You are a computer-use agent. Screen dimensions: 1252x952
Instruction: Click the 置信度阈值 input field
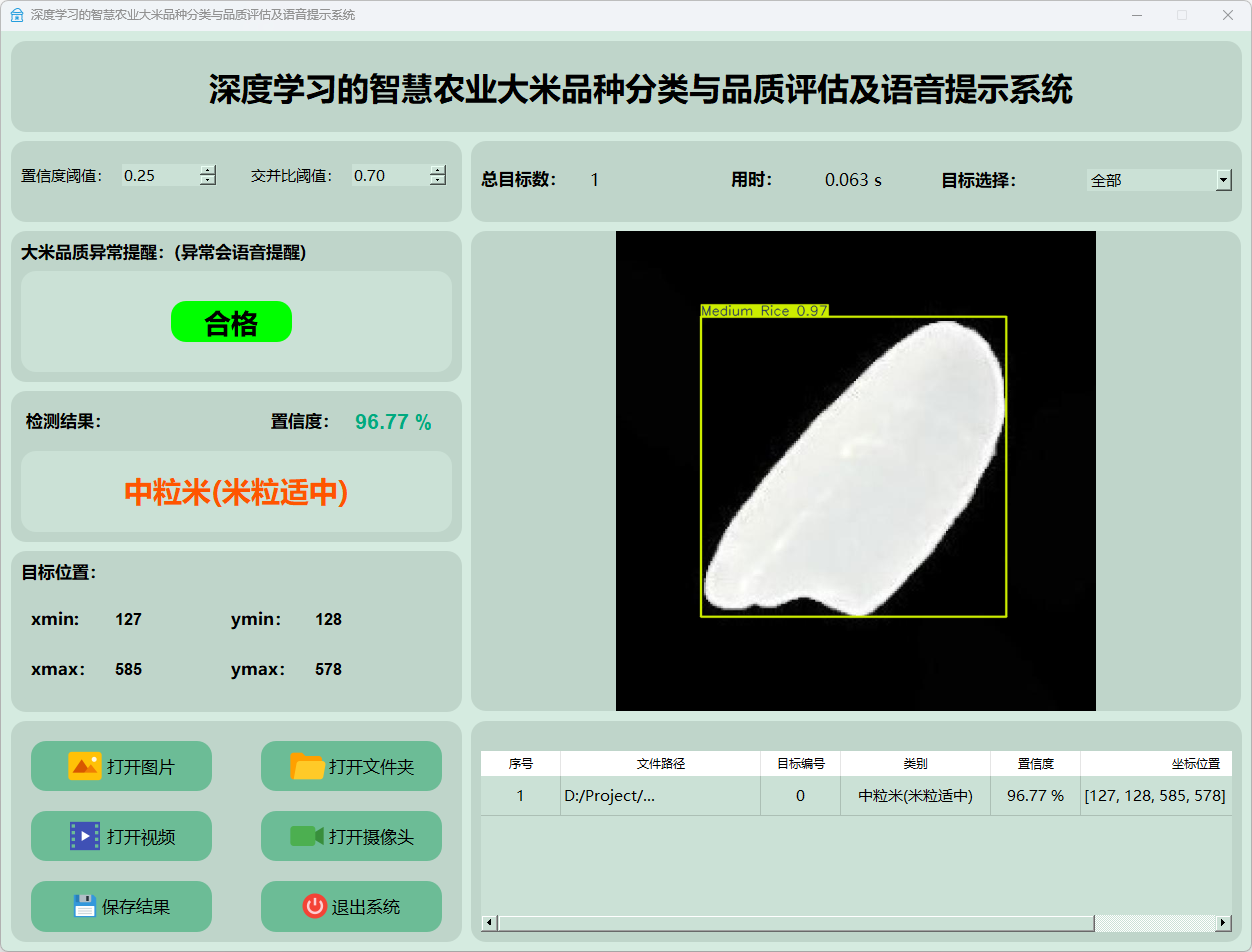[160, 176]
